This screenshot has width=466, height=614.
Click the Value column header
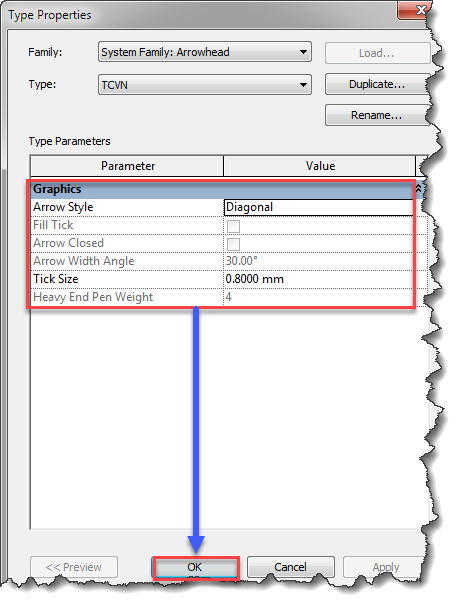pos(320,166)
